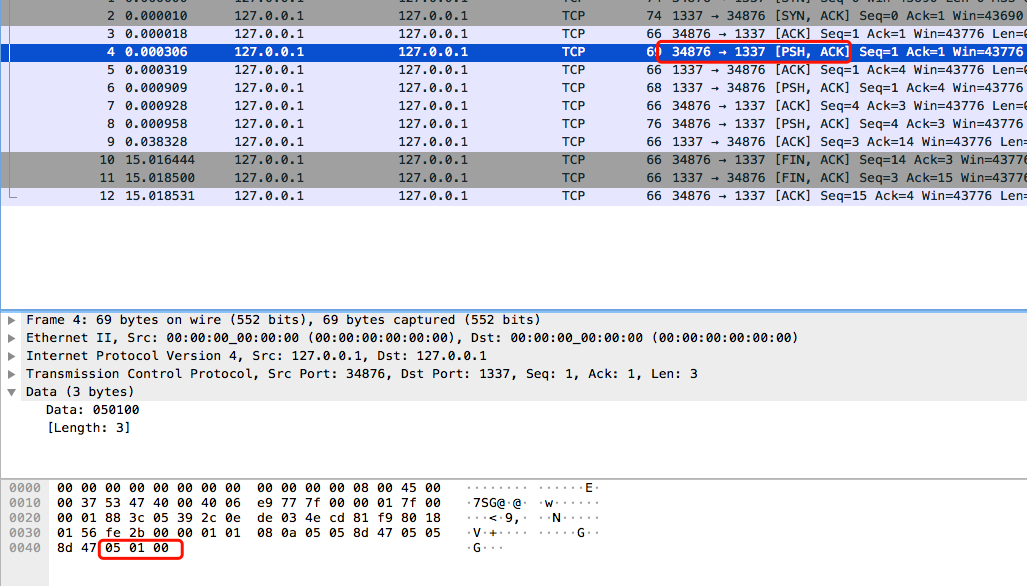1027x586 pixels.
Task: Click hex bytes '8d 47' in row 0040
Action: point(77,548)
